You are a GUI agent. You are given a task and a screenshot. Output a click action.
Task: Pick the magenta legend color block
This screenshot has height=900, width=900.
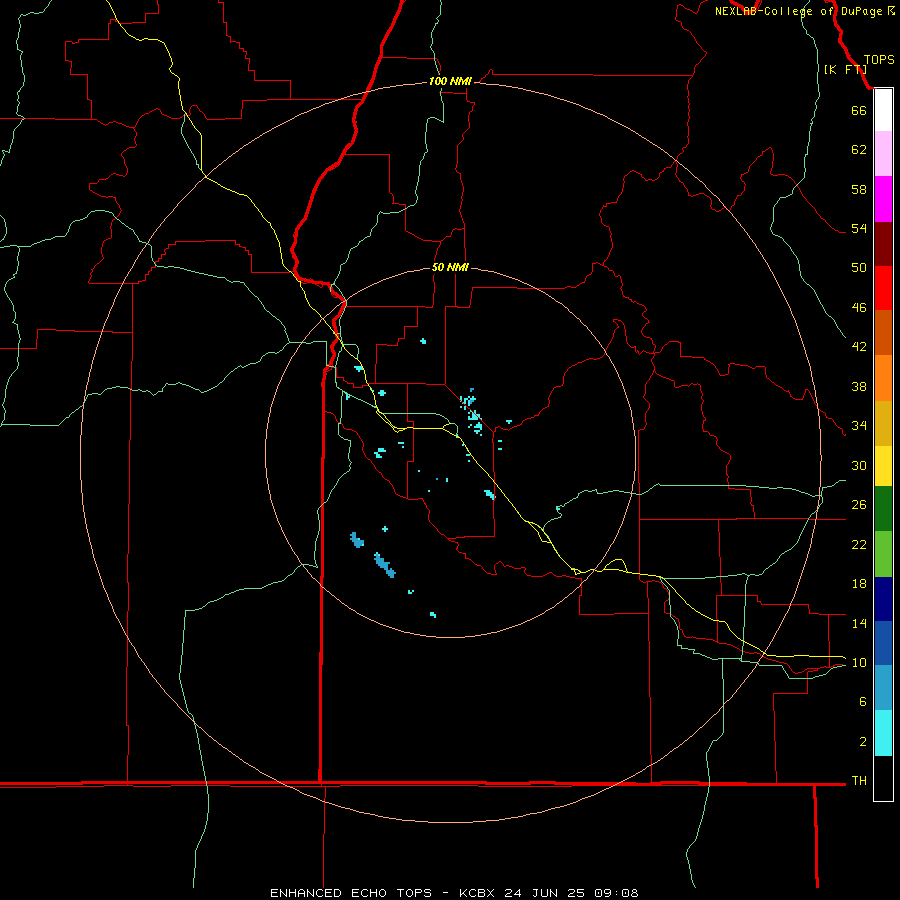[x=883, y=199]
